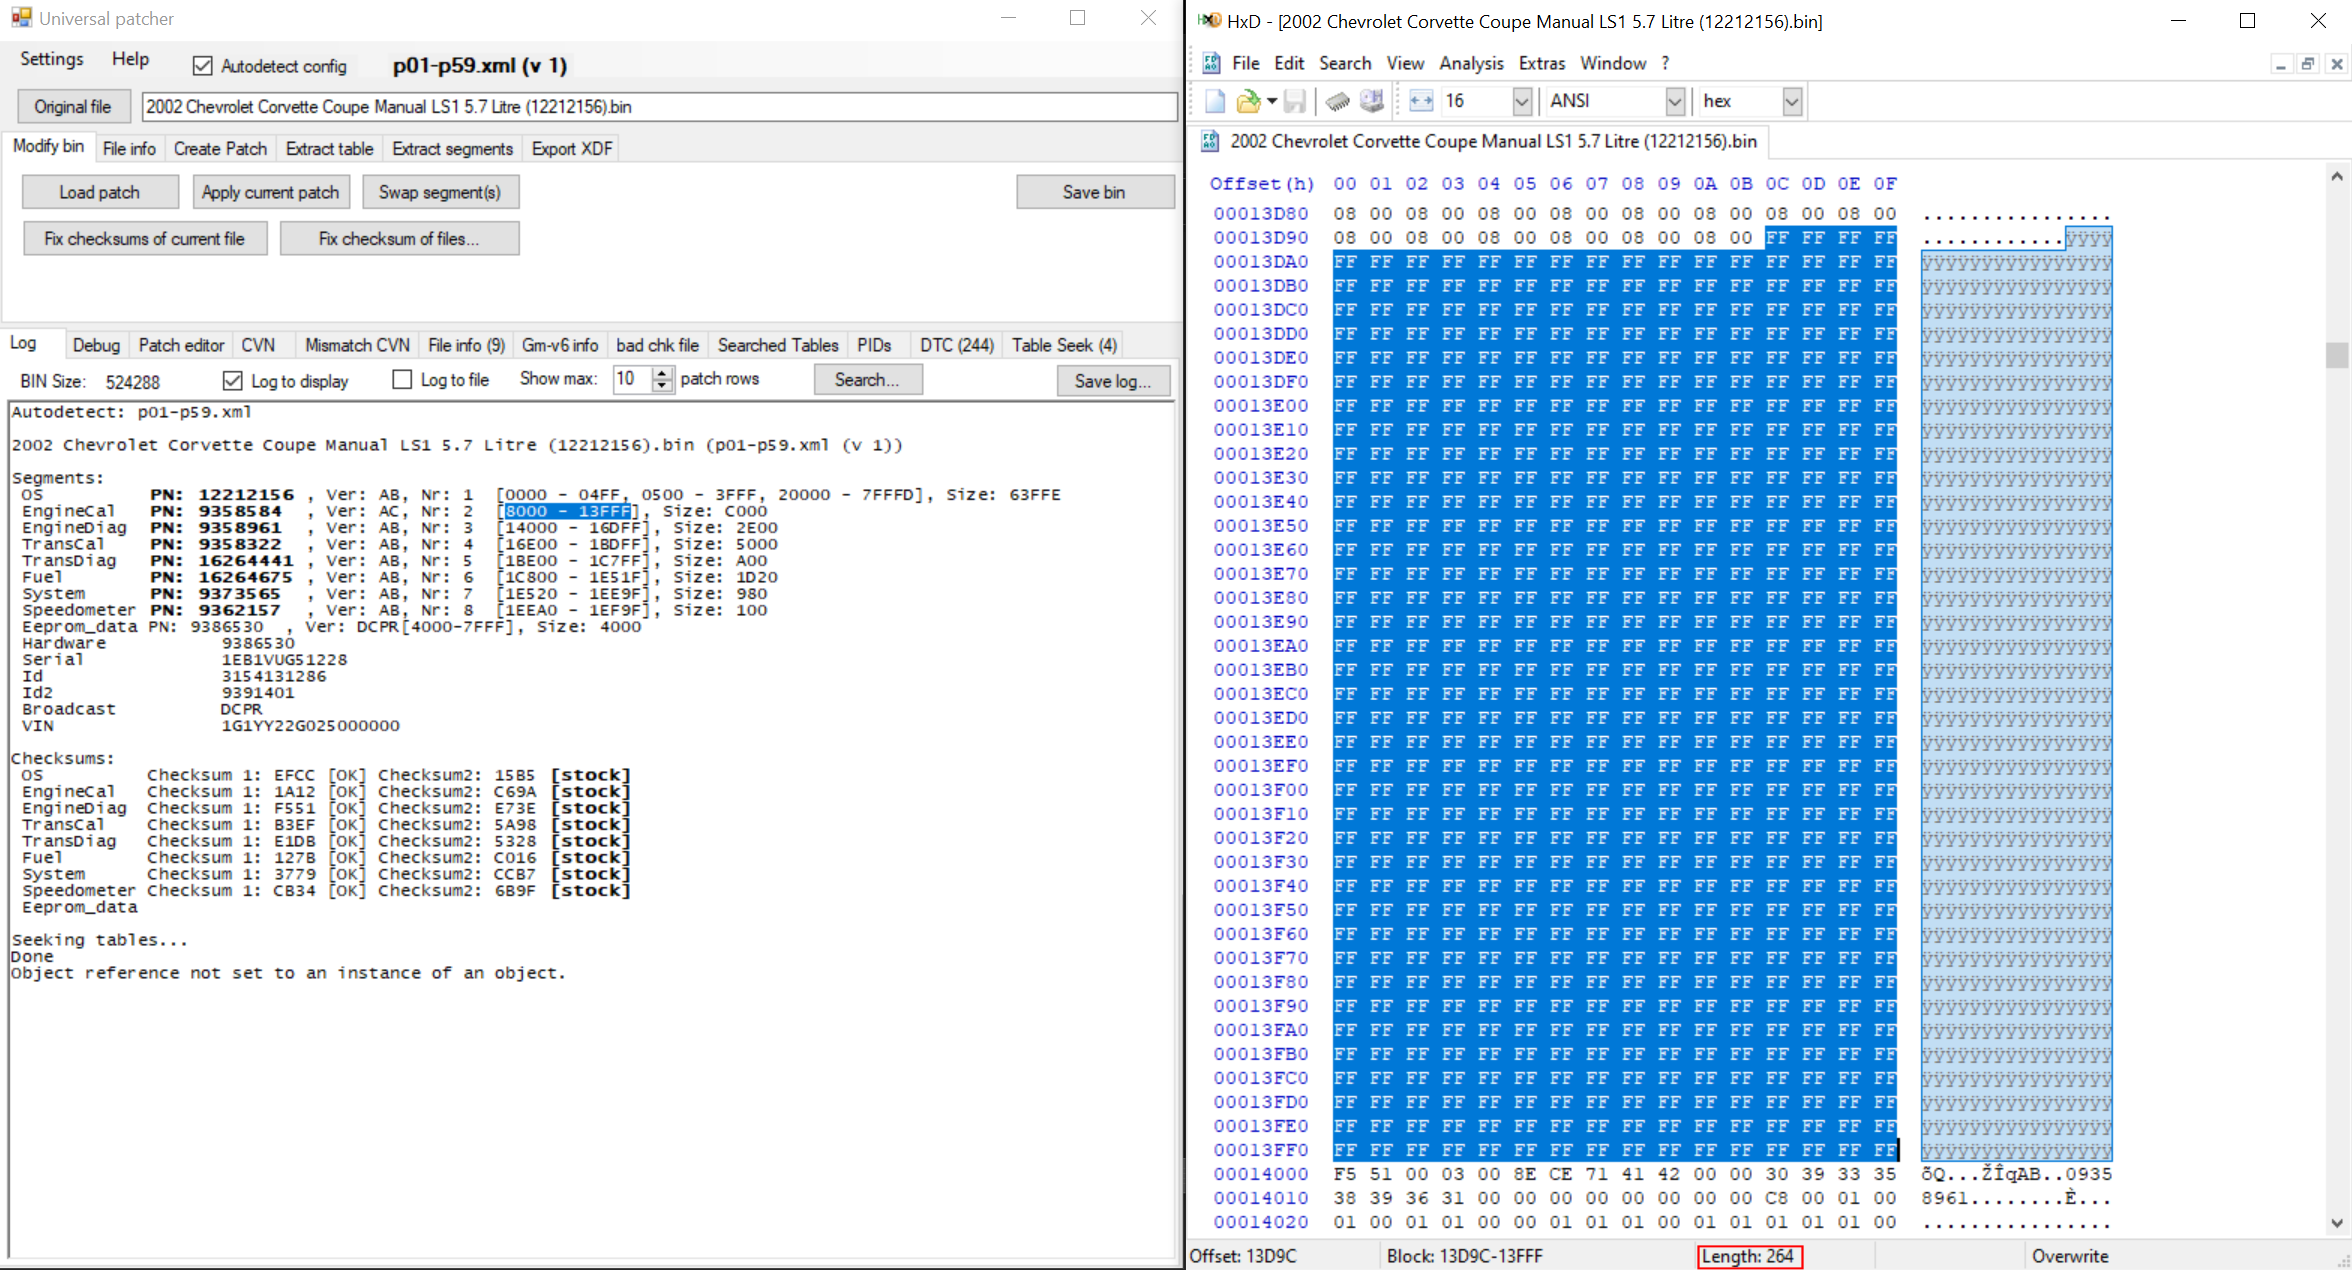Click the Fix checksum of files... button
The width and height of the screenshot is (2352, 1270).
[x=399, y=238]
